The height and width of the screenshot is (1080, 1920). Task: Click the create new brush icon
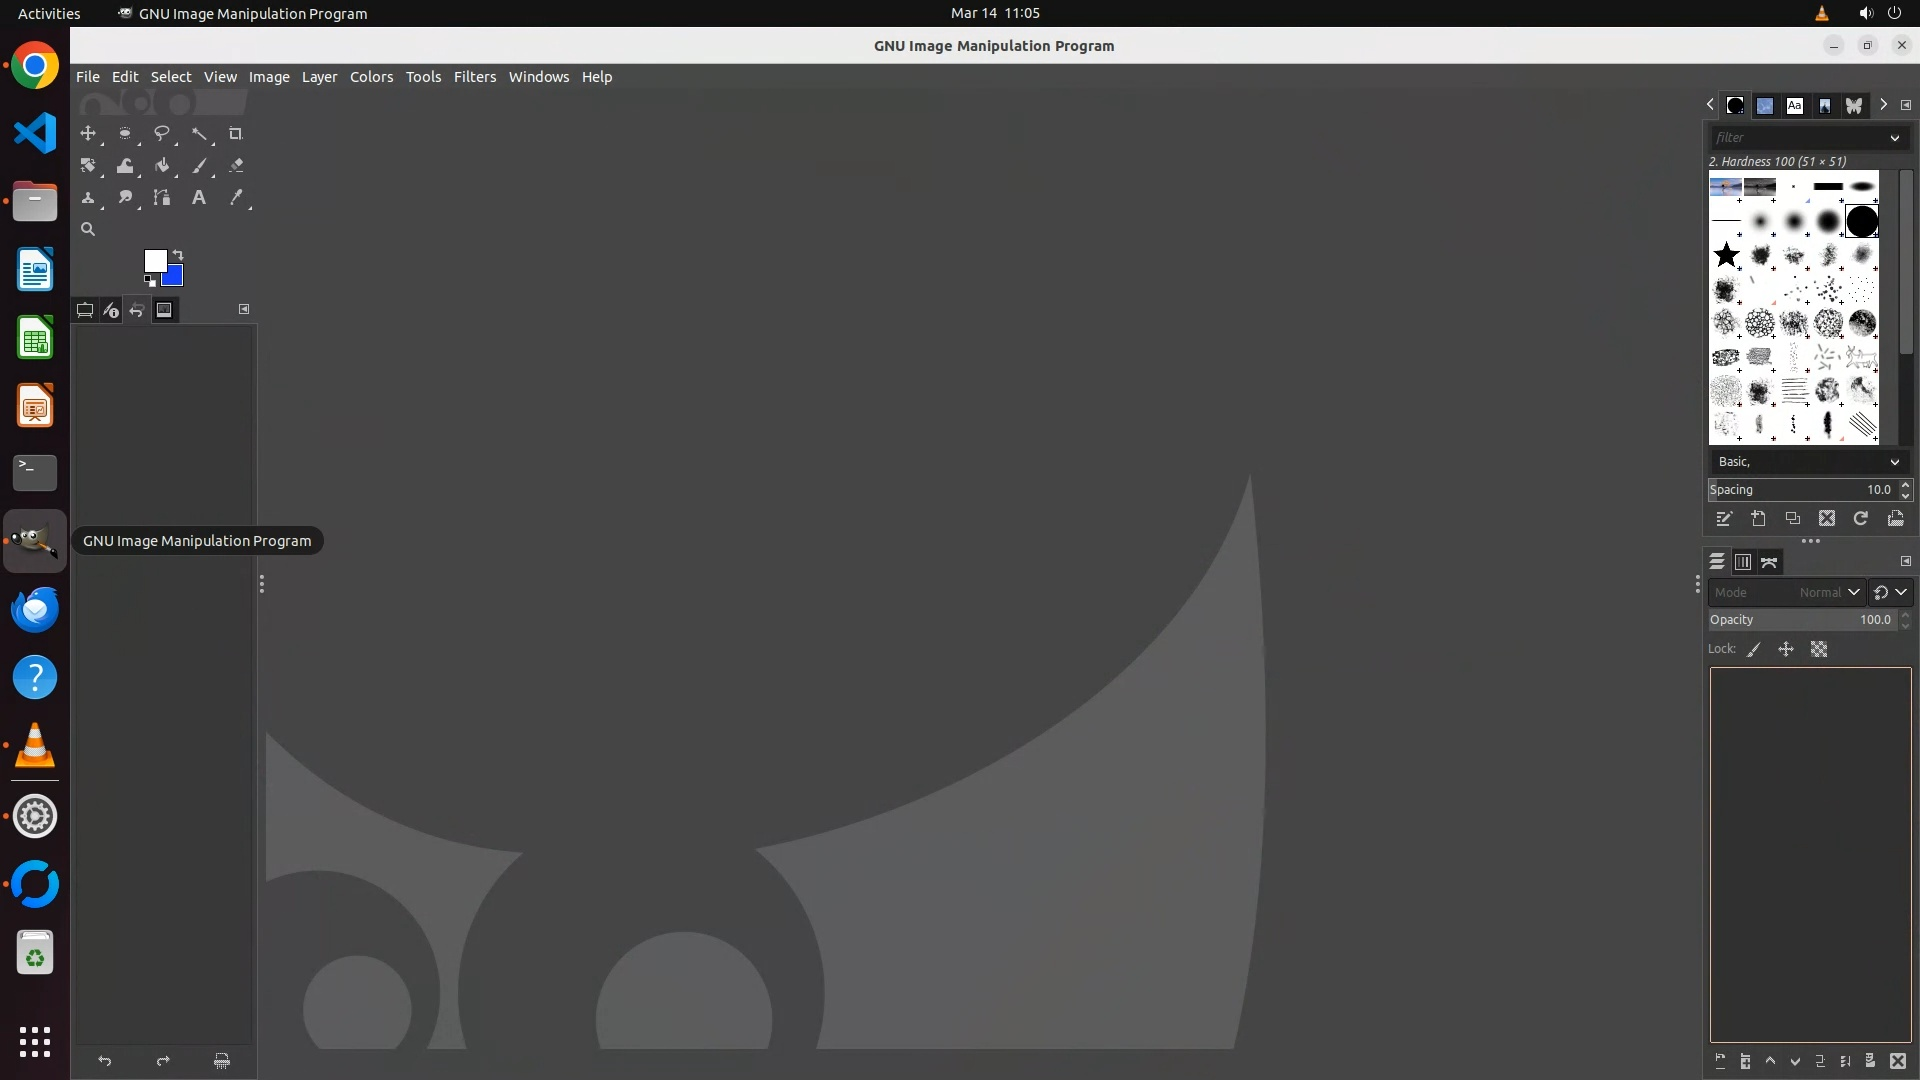tap(1758, 518)
